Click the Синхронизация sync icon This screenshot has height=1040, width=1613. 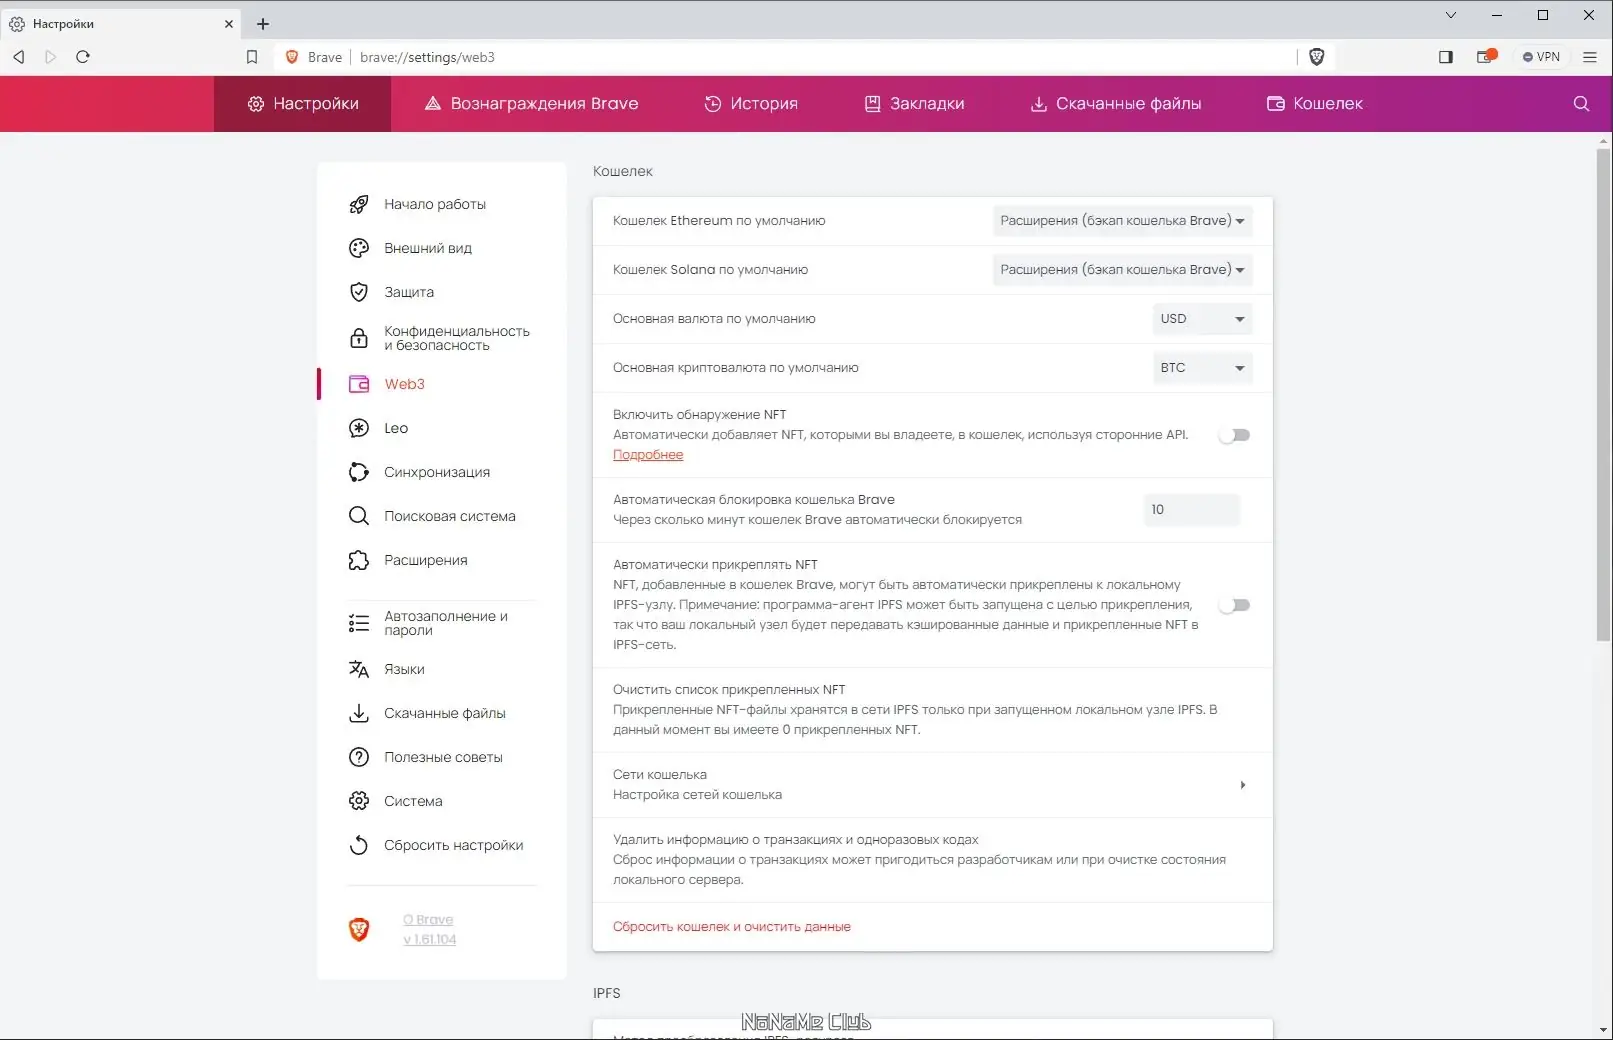(359, 472)
